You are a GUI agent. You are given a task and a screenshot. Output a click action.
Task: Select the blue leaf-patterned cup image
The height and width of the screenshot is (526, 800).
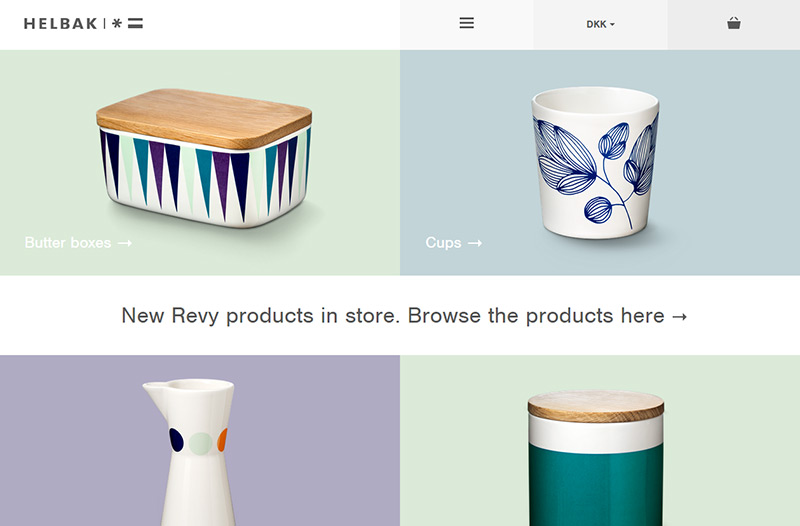(x=595, y=163)
